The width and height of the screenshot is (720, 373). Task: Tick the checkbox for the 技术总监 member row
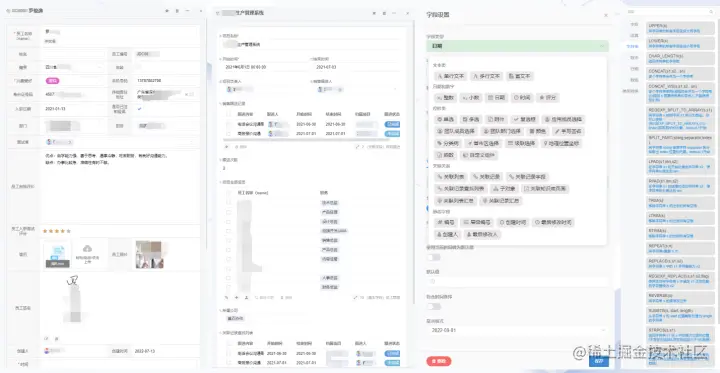pyautogui.click(x=229, y=203)
